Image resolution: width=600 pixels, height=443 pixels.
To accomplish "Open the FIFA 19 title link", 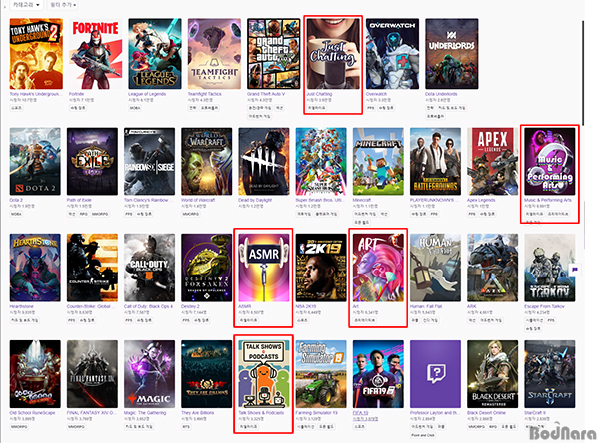I will (x=360, y=413).
